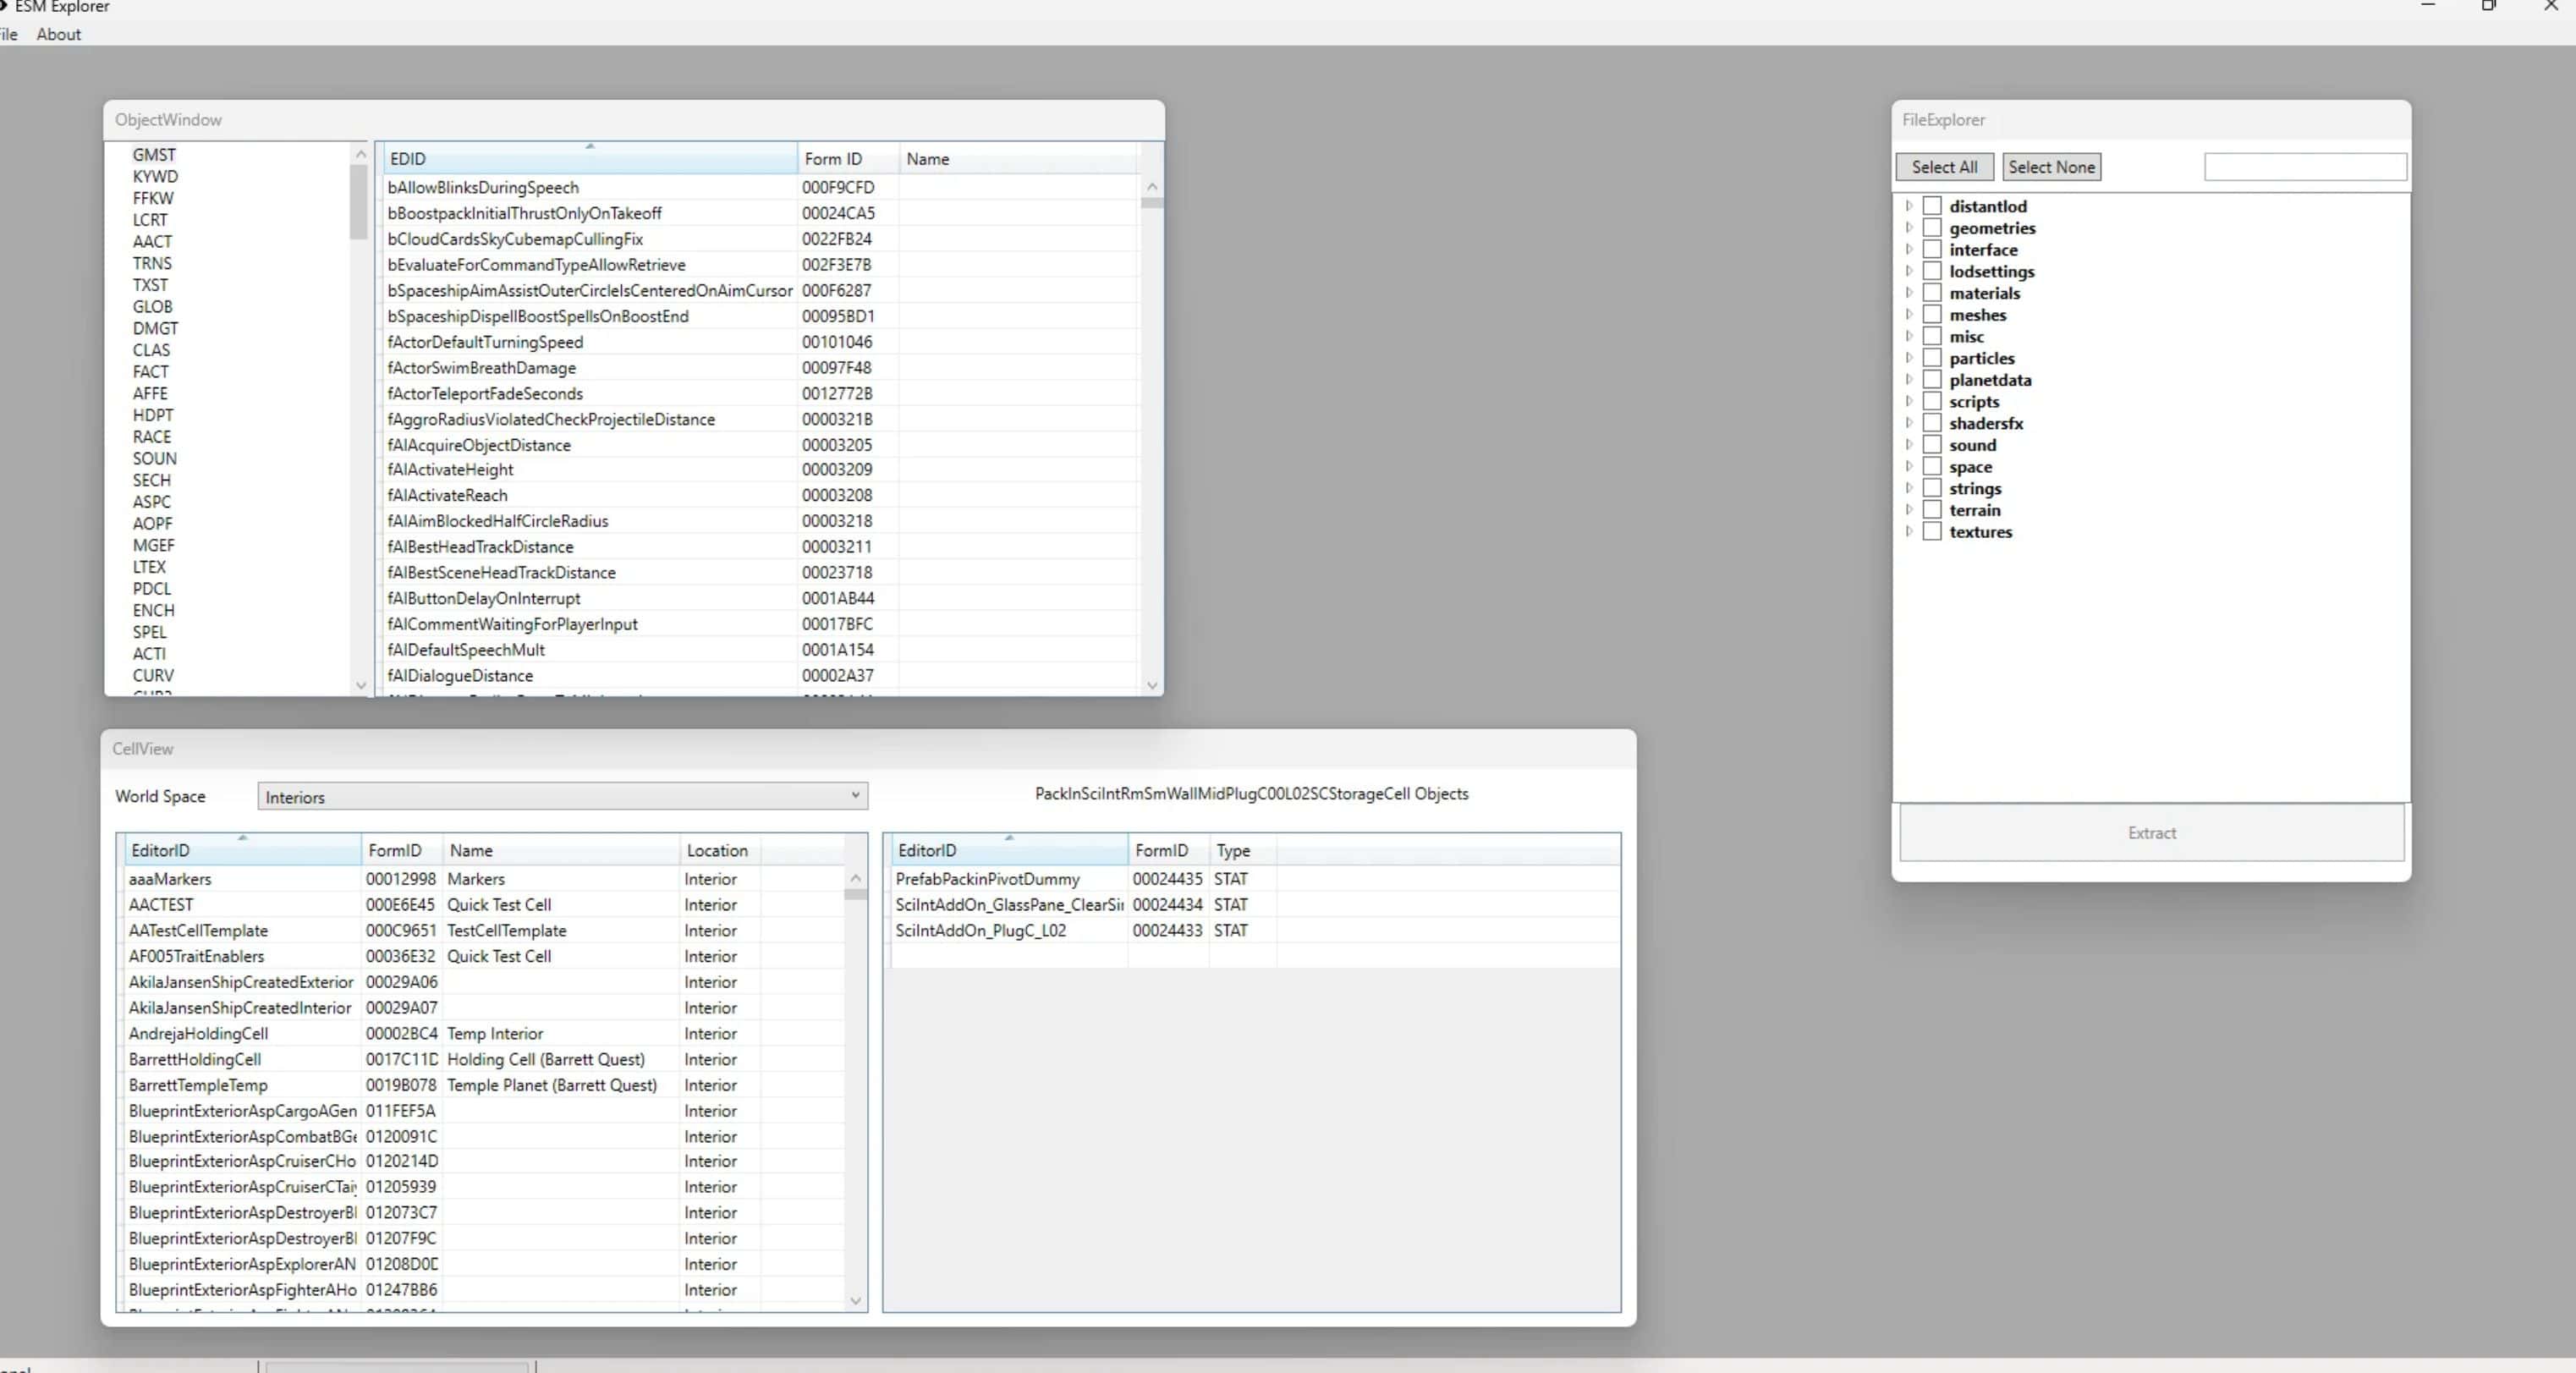Expand the materials folder arrow
The width and height of the screenshot is (2576, 1373).
[1908, 293]
